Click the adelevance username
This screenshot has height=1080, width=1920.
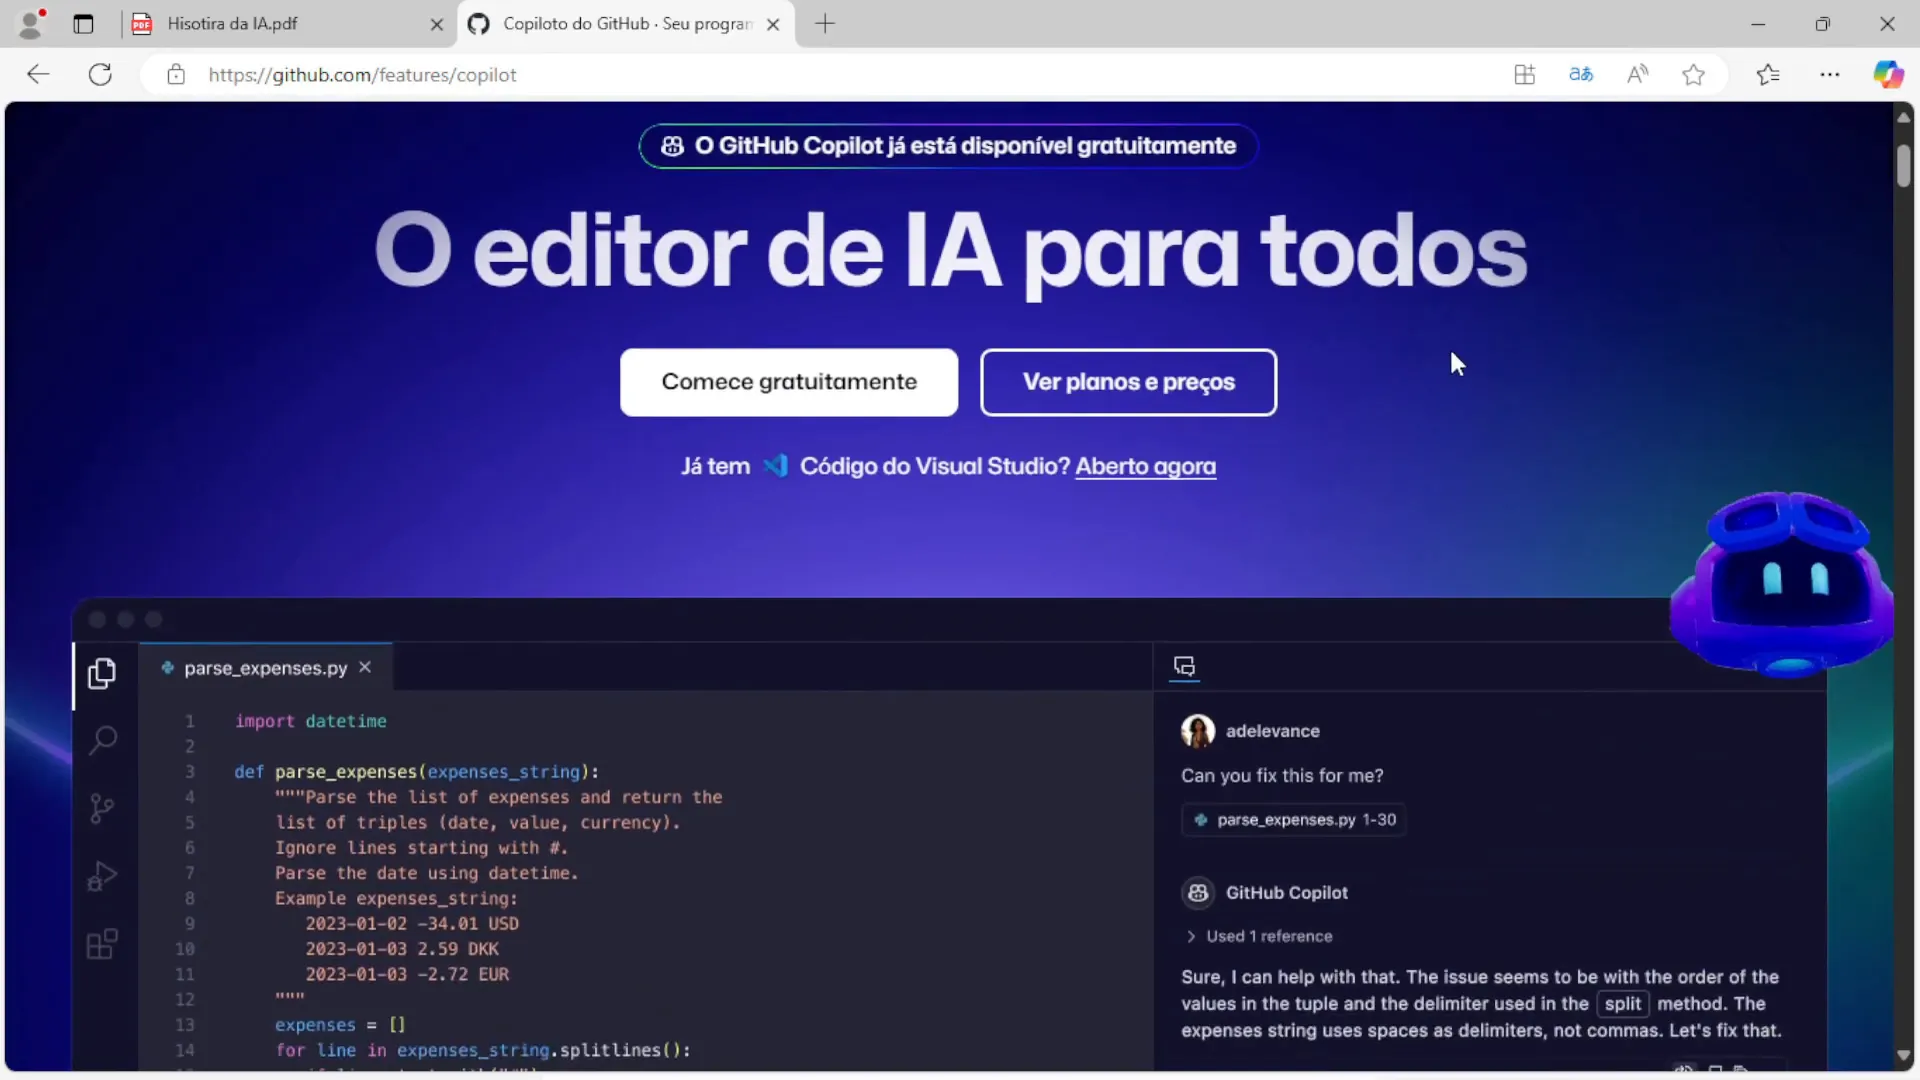click(1272, 731)
